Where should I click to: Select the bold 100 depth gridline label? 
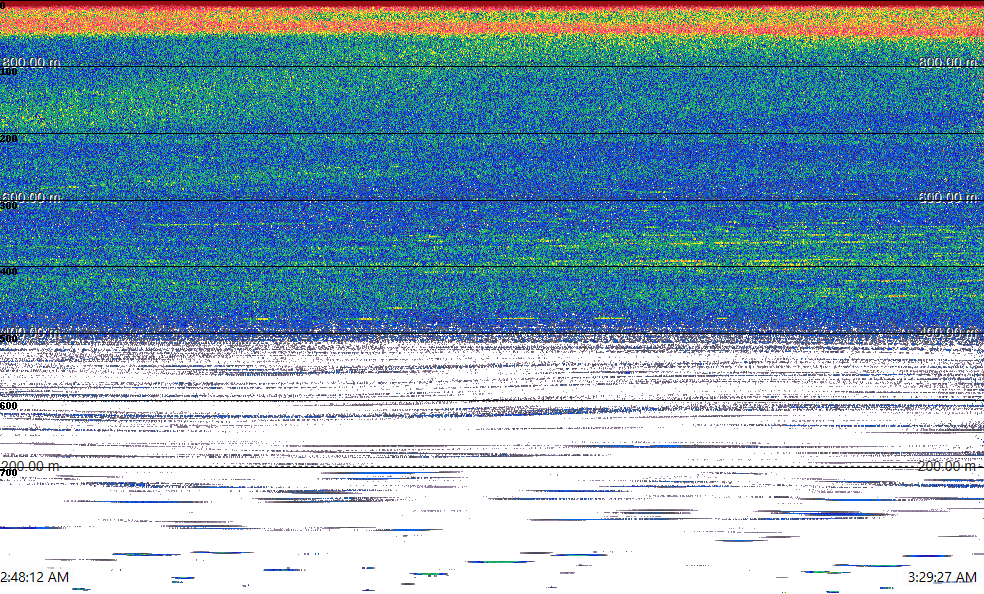(9, 72)
